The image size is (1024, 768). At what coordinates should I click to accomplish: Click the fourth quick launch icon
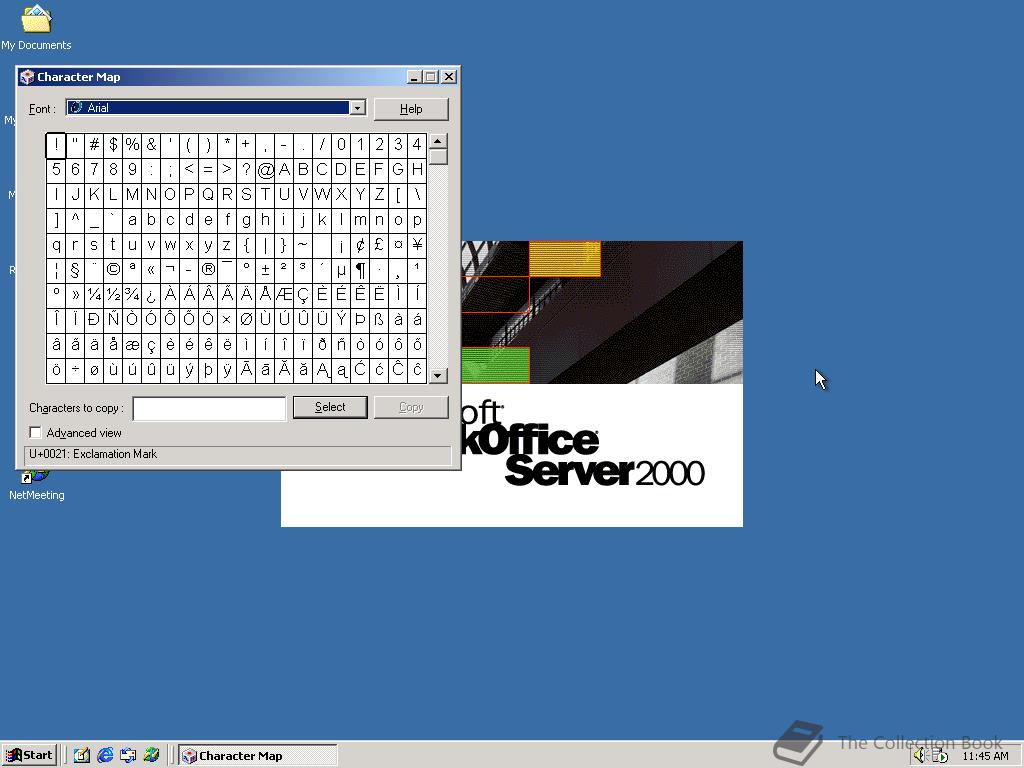tap(152, 756)
